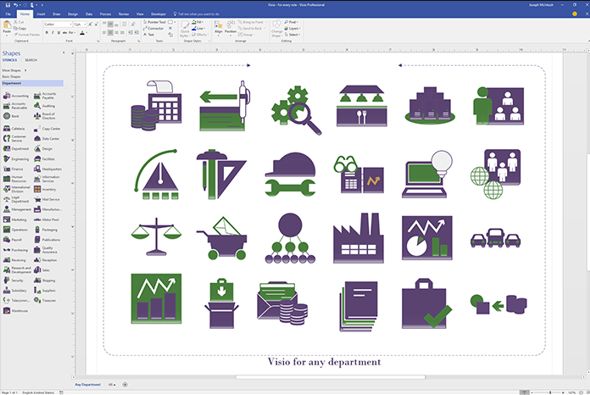Click the horizontal scrollbar below the canvas
The image size is (590, 395).
click(331, 377)
